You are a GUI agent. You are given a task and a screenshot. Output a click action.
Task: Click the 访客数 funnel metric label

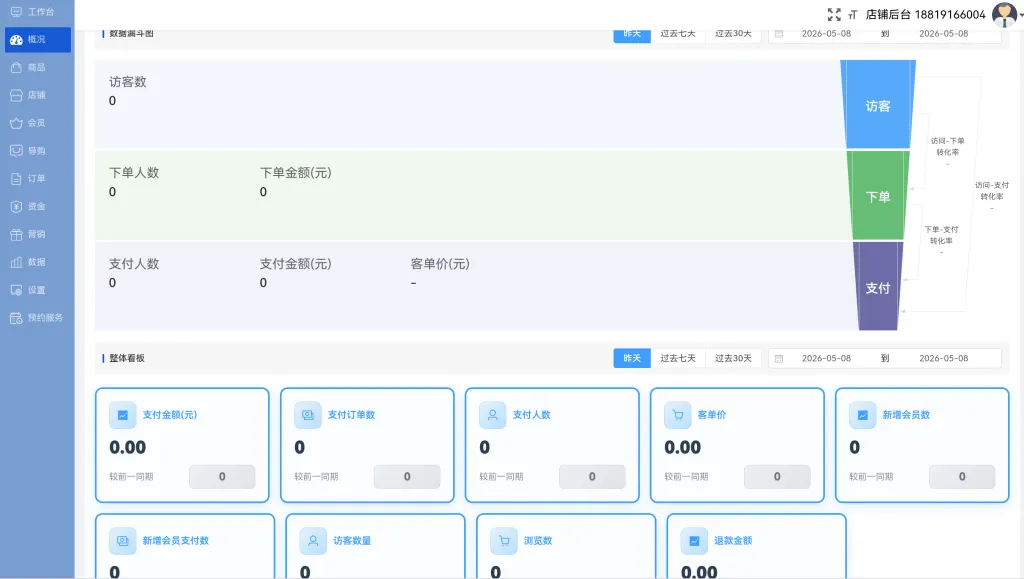(127, 82)
